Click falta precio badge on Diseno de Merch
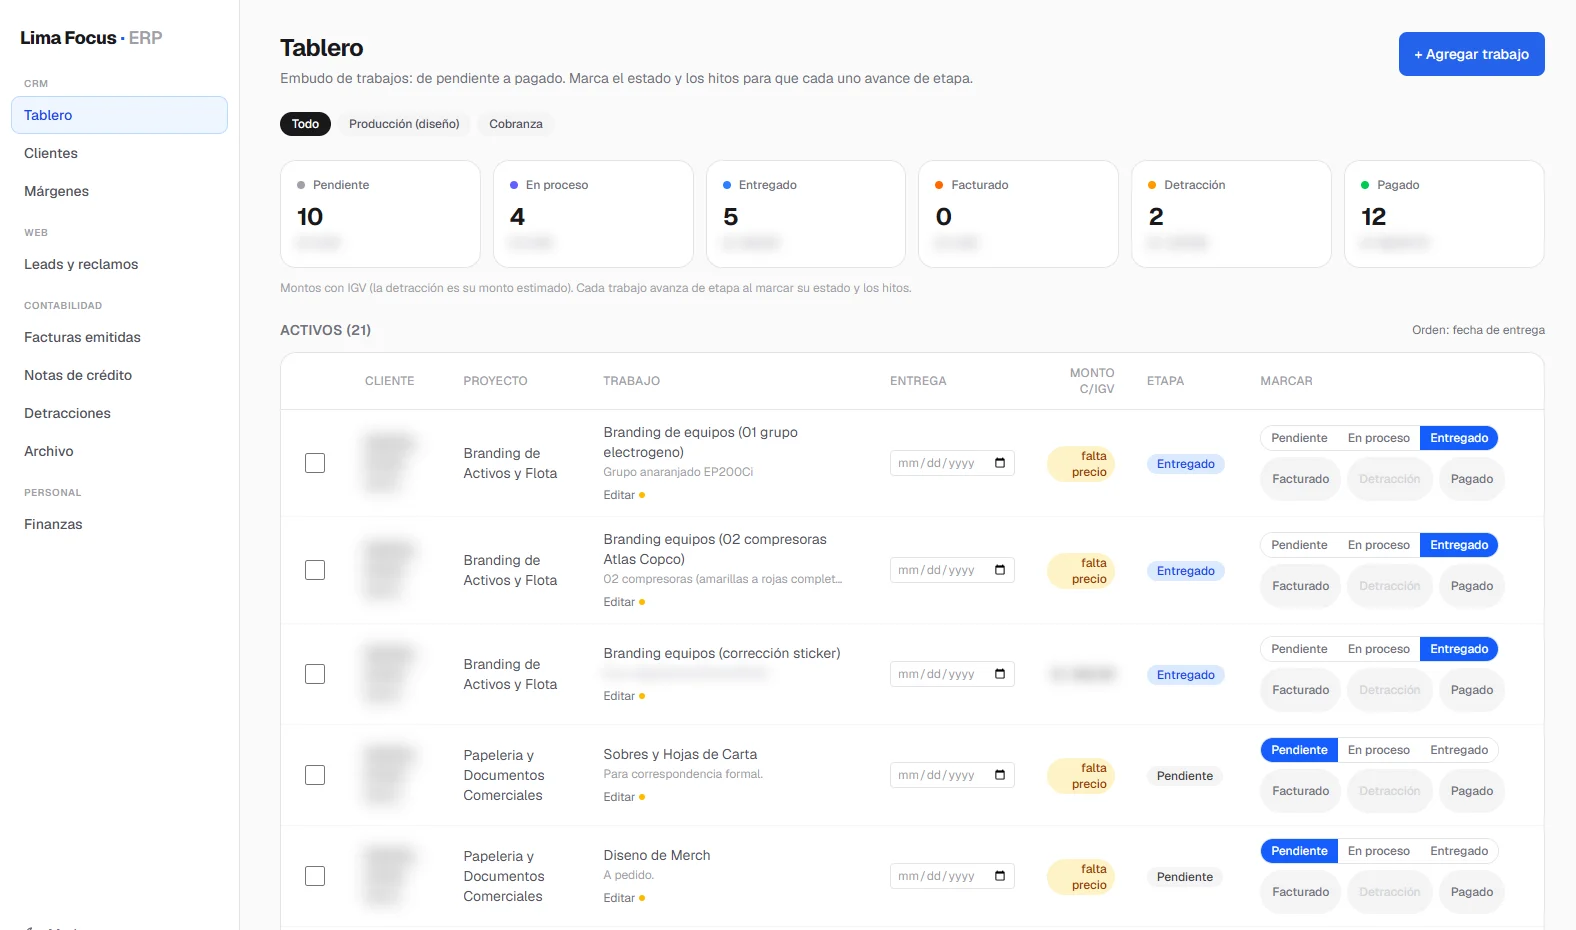Image resolution: width=1576 pixels, height=930 pixels. pos(1081,877)
